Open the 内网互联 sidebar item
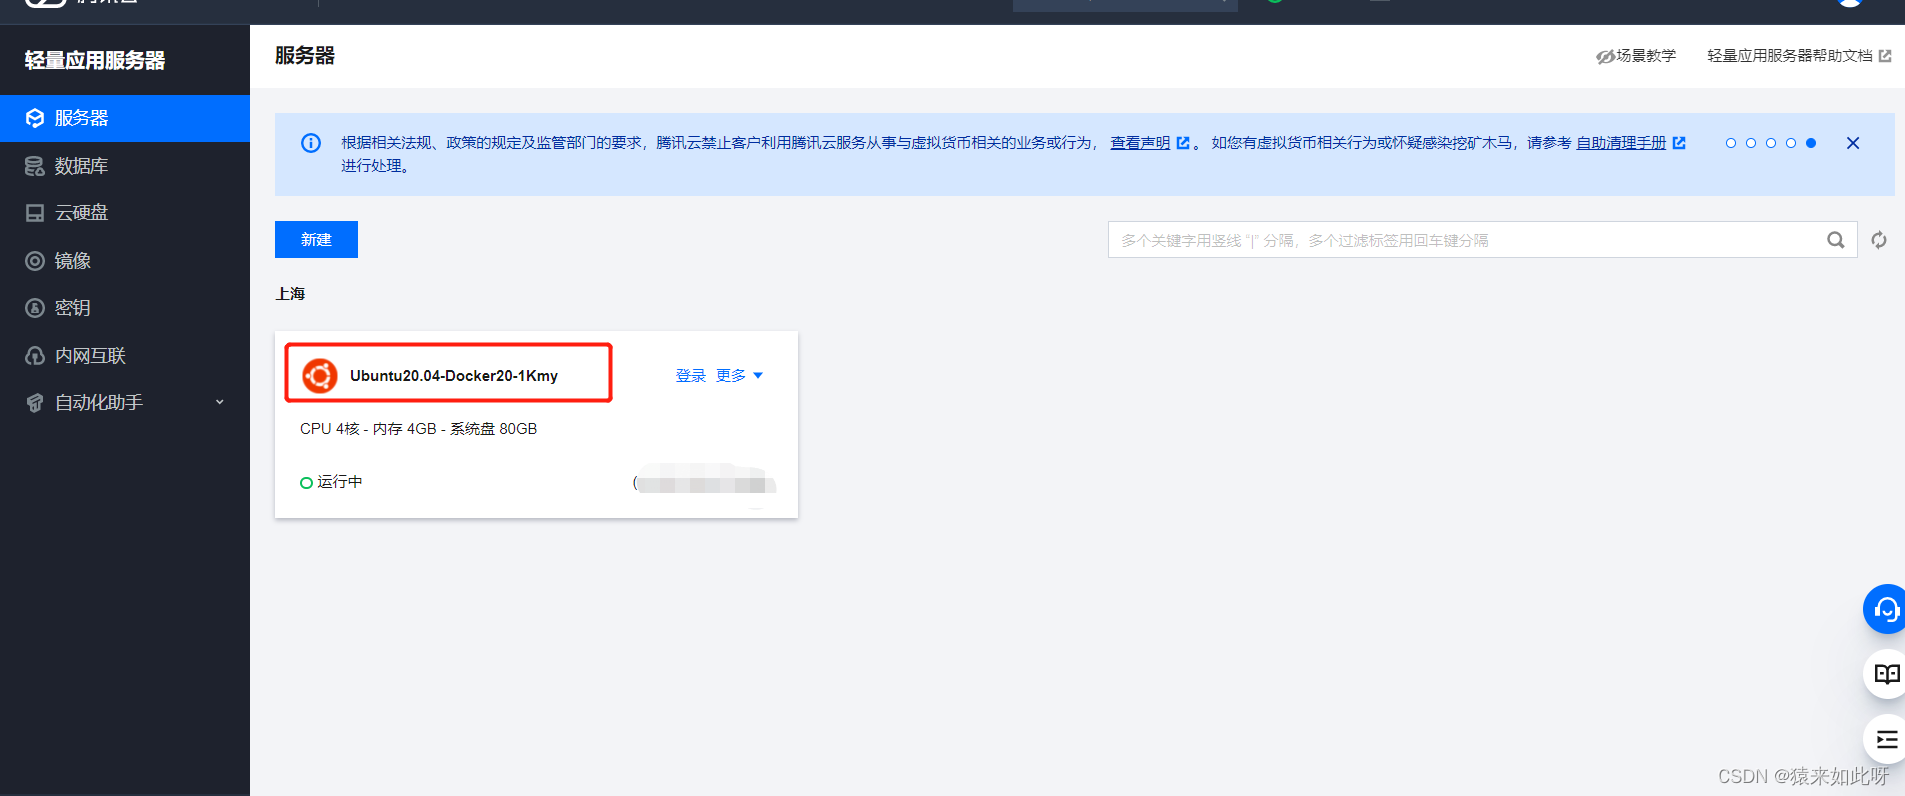The height and width of the screenshot is (796, 1905). 124,356
